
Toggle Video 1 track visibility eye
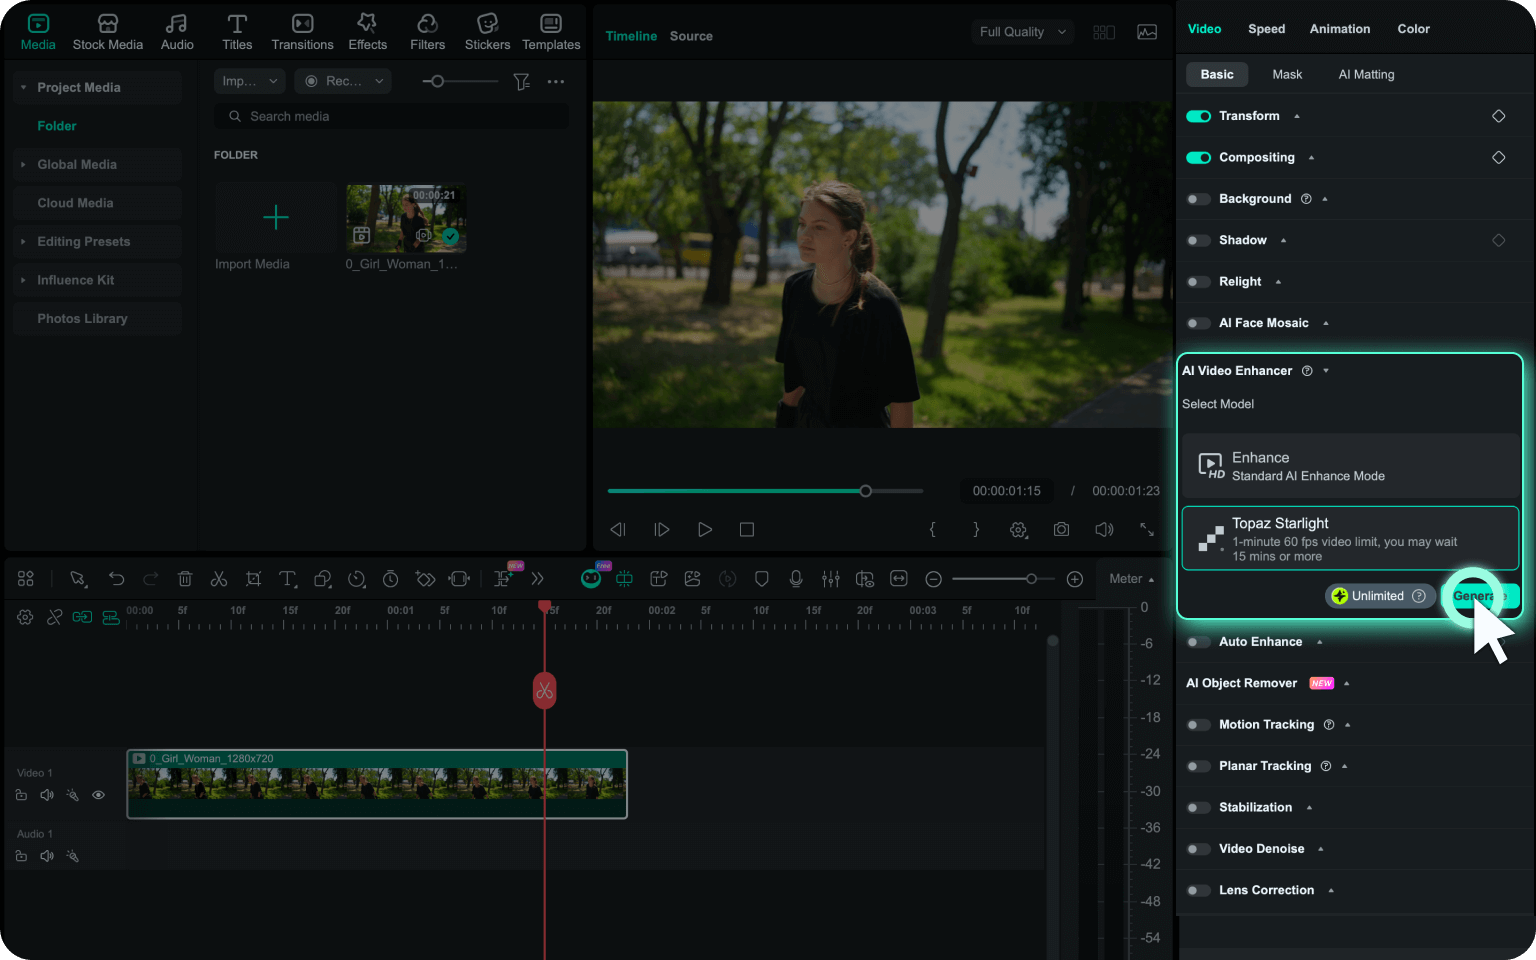coord(98,796)
